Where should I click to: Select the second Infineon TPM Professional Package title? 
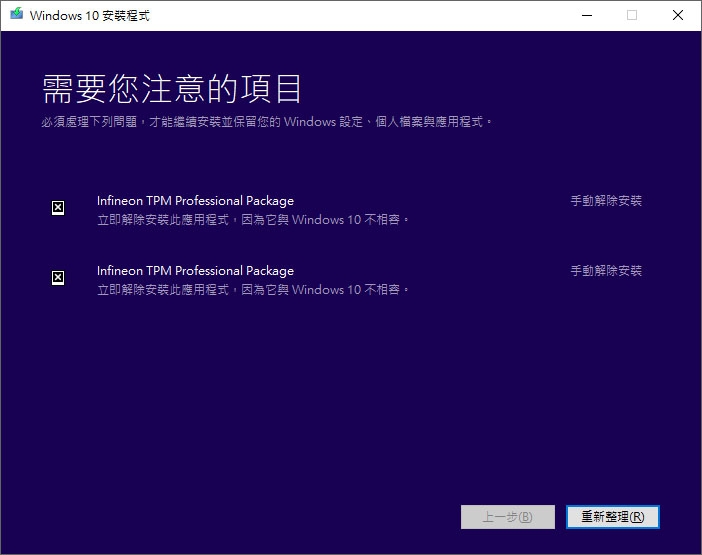[195, 271]
